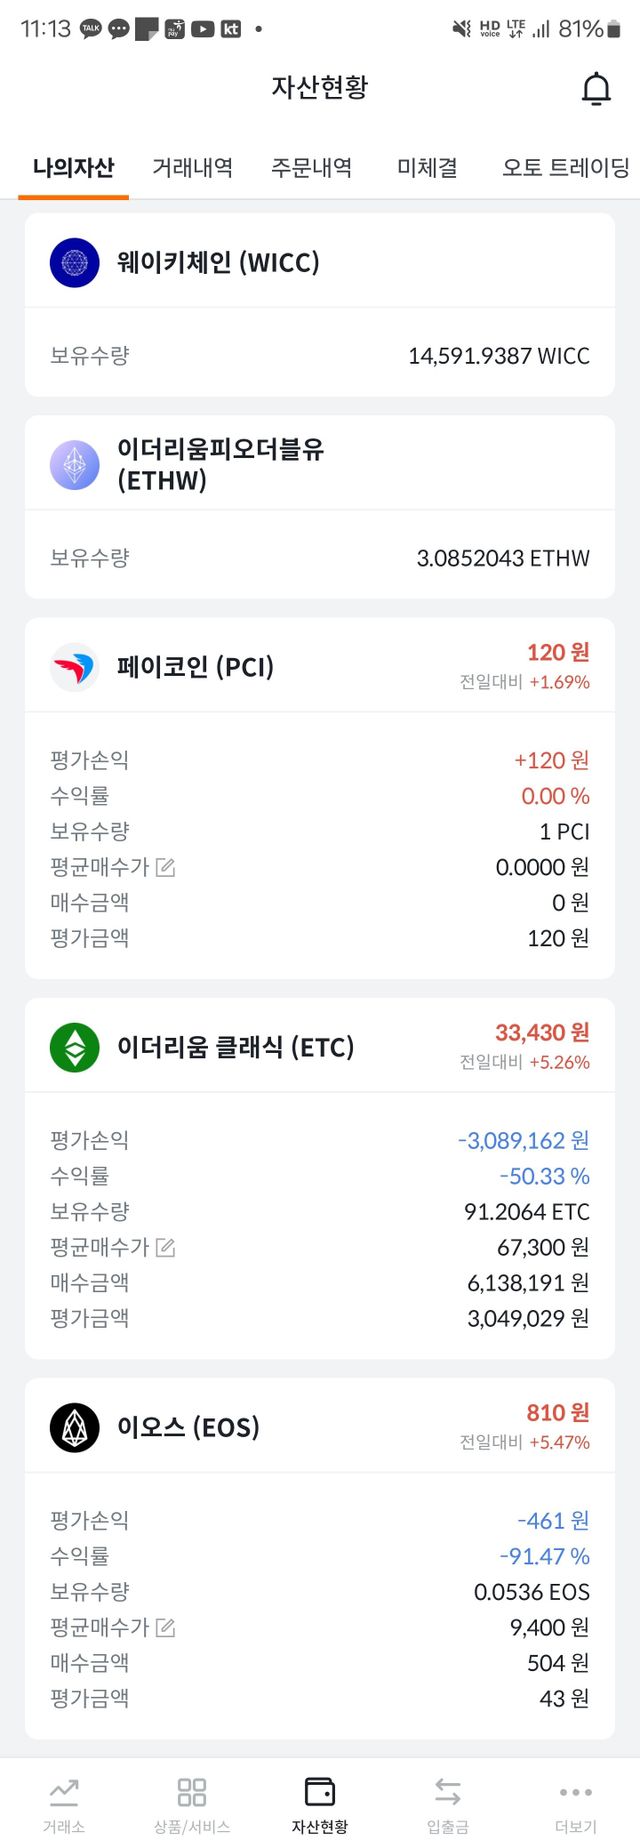The width and height of the screenshot is (640, 1848).
Task: Tap the EOS coin logo
Action: point(75,1427)
